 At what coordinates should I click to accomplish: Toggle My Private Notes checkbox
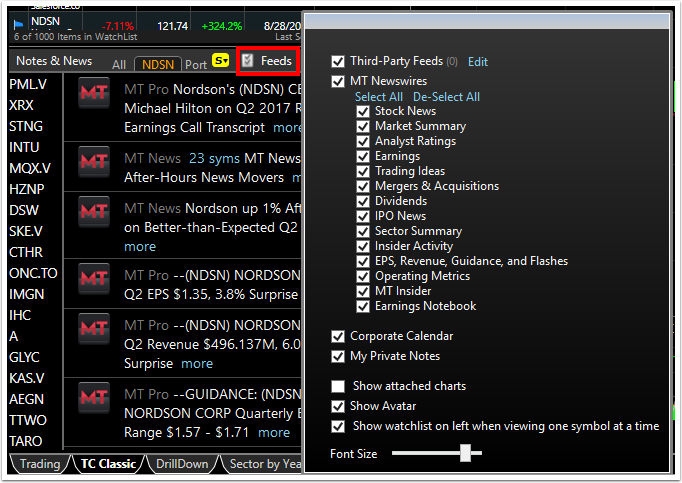tap(338, 356)
